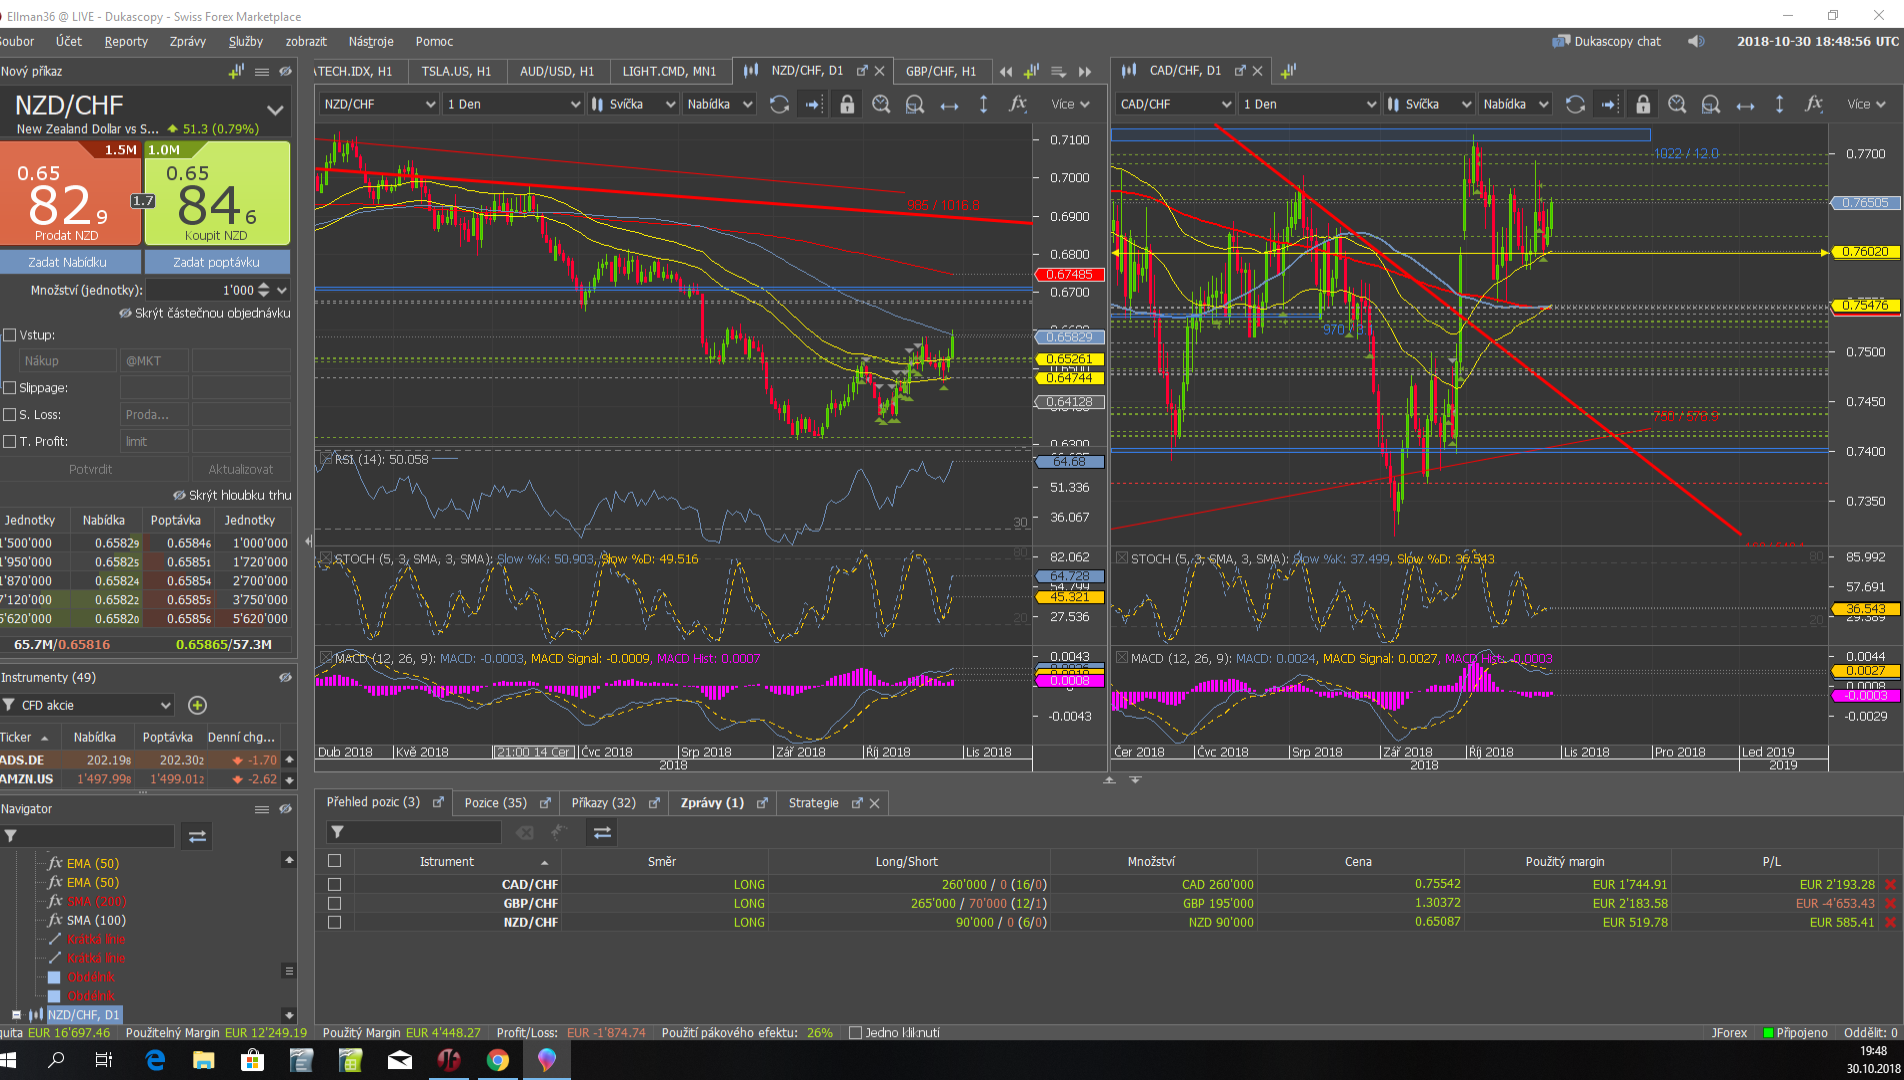
Task: Toggle Jedno kliknutí checkbox in status bar
Action: pos(855,1033)
